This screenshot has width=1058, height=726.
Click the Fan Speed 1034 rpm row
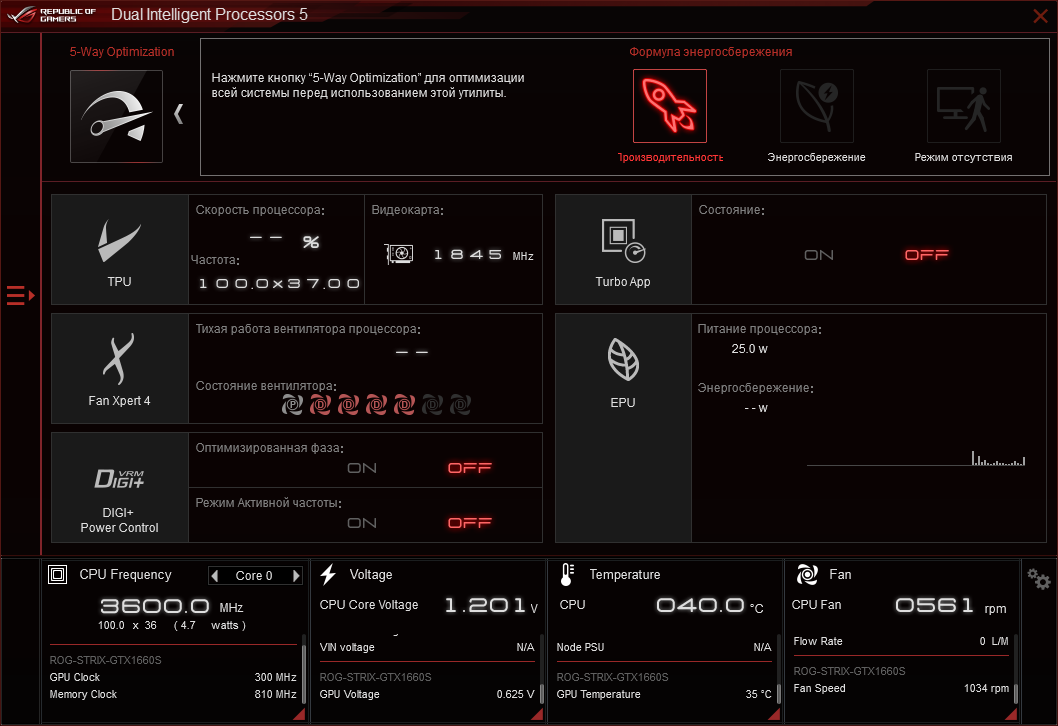[x=901, y=688]
